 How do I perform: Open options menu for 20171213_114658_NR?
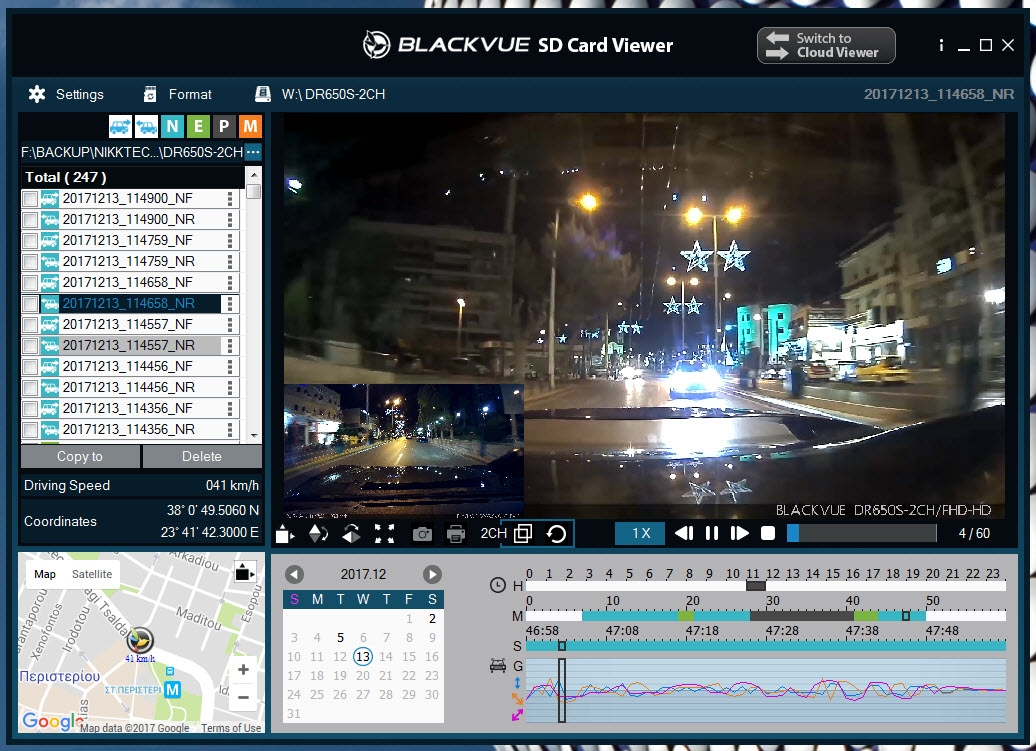pos(230,303)
